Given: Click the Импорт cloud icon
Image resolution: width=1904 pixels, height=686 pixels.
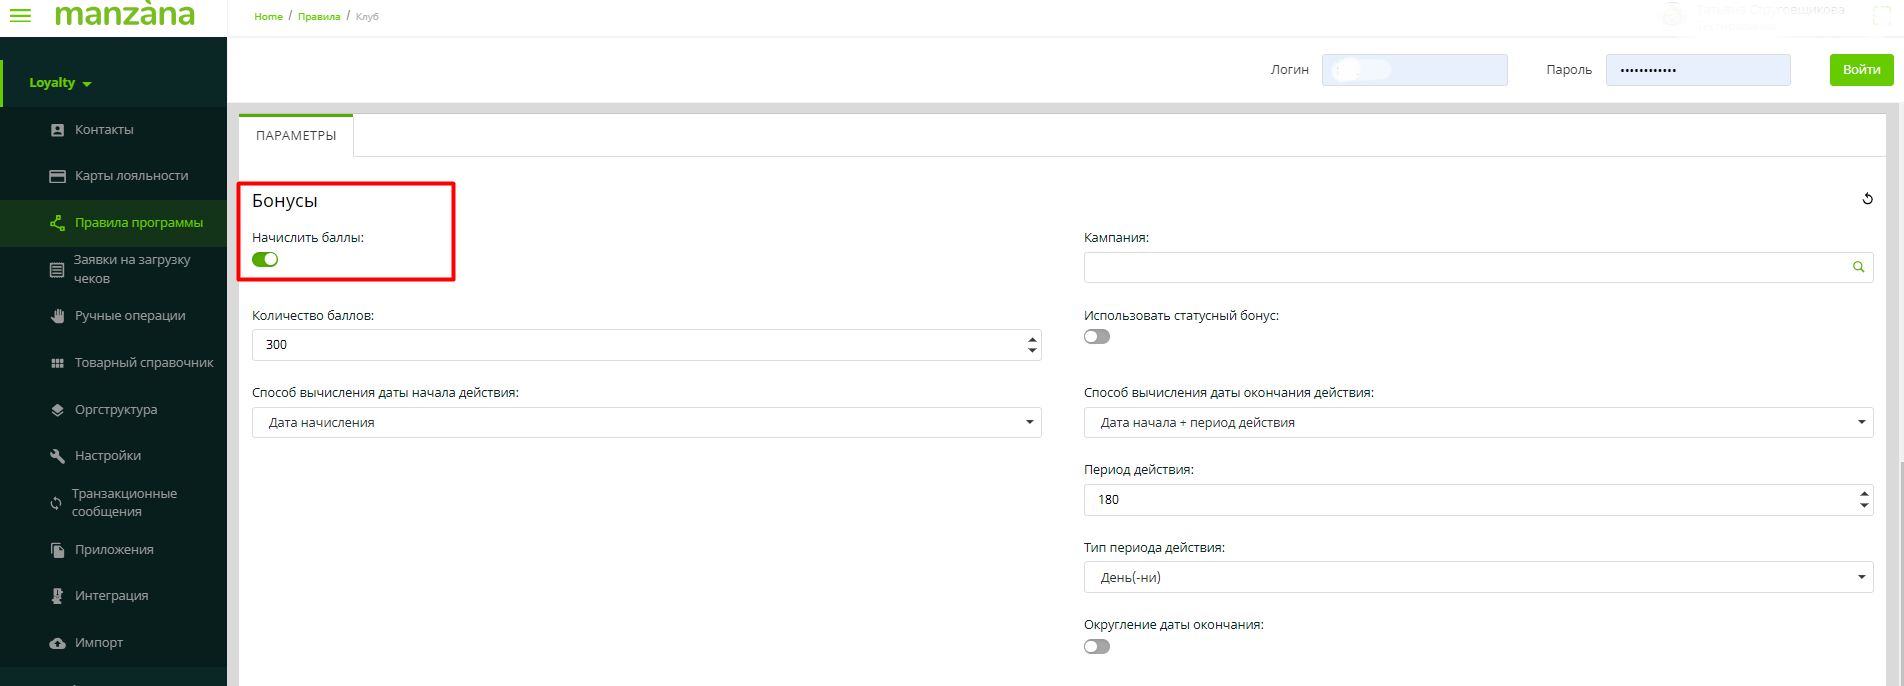Looking at the screenshot, I should pyautogui.click(x=58, y=643).
